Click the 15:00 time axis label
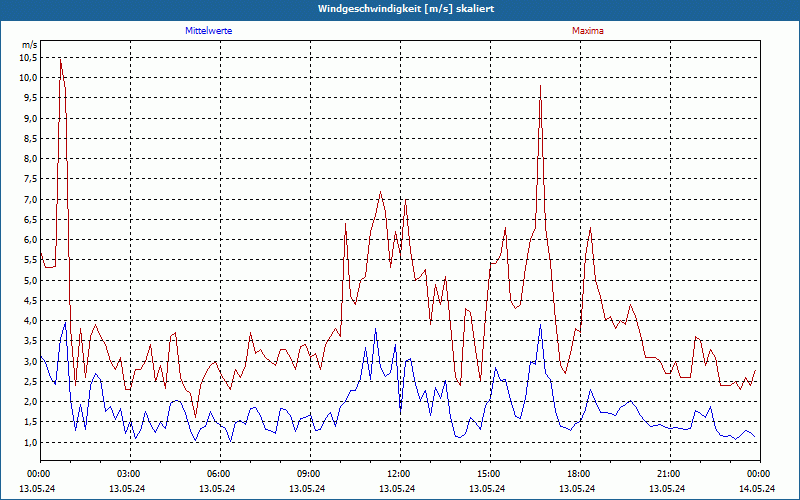This screenshot has height=500, width=800. click(490, 474)
